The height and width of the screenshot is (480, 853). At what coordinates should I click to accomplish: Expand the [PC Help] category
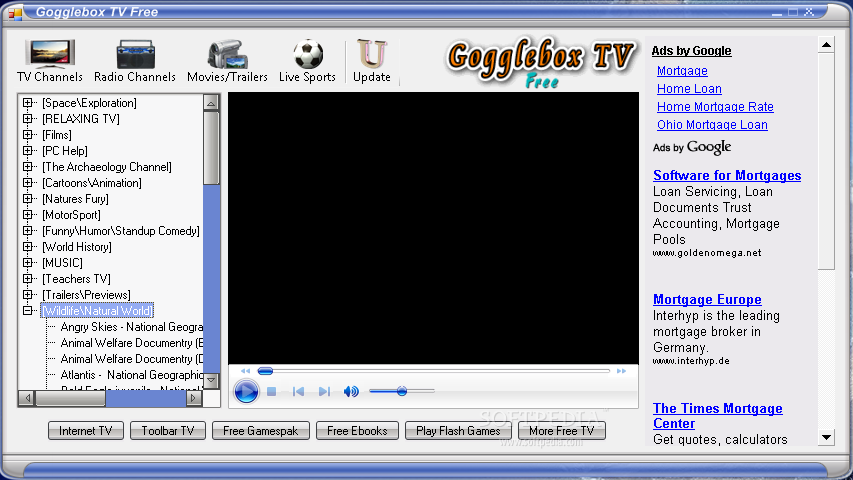(27, 151)
